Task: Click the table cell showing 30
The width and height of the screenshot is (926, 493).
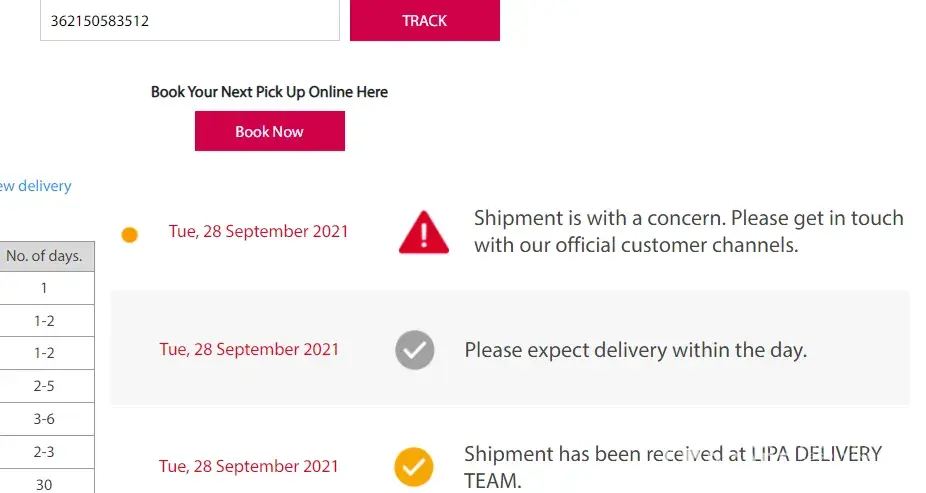Action: [x=44, y=484]
